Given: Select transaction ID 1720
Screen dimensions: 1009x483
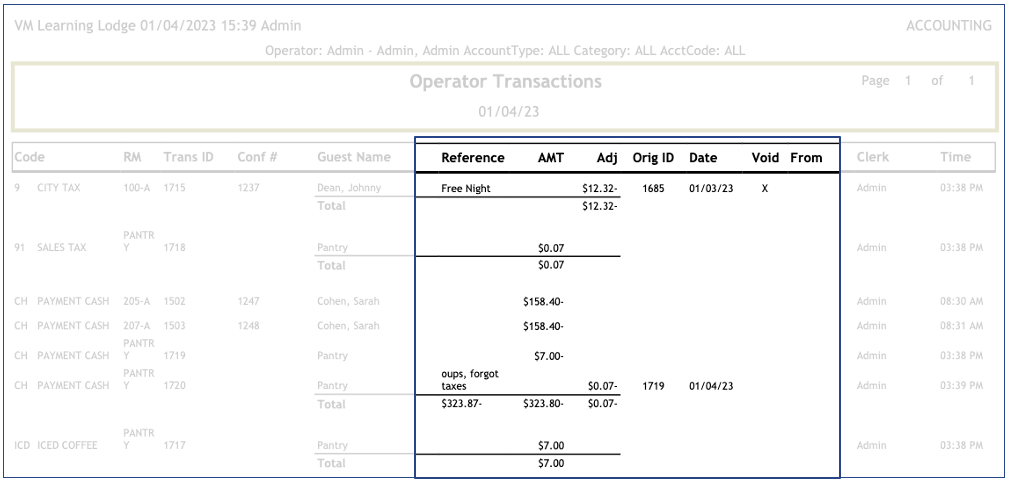Looking at the screenshot, I should pos(176,385).
